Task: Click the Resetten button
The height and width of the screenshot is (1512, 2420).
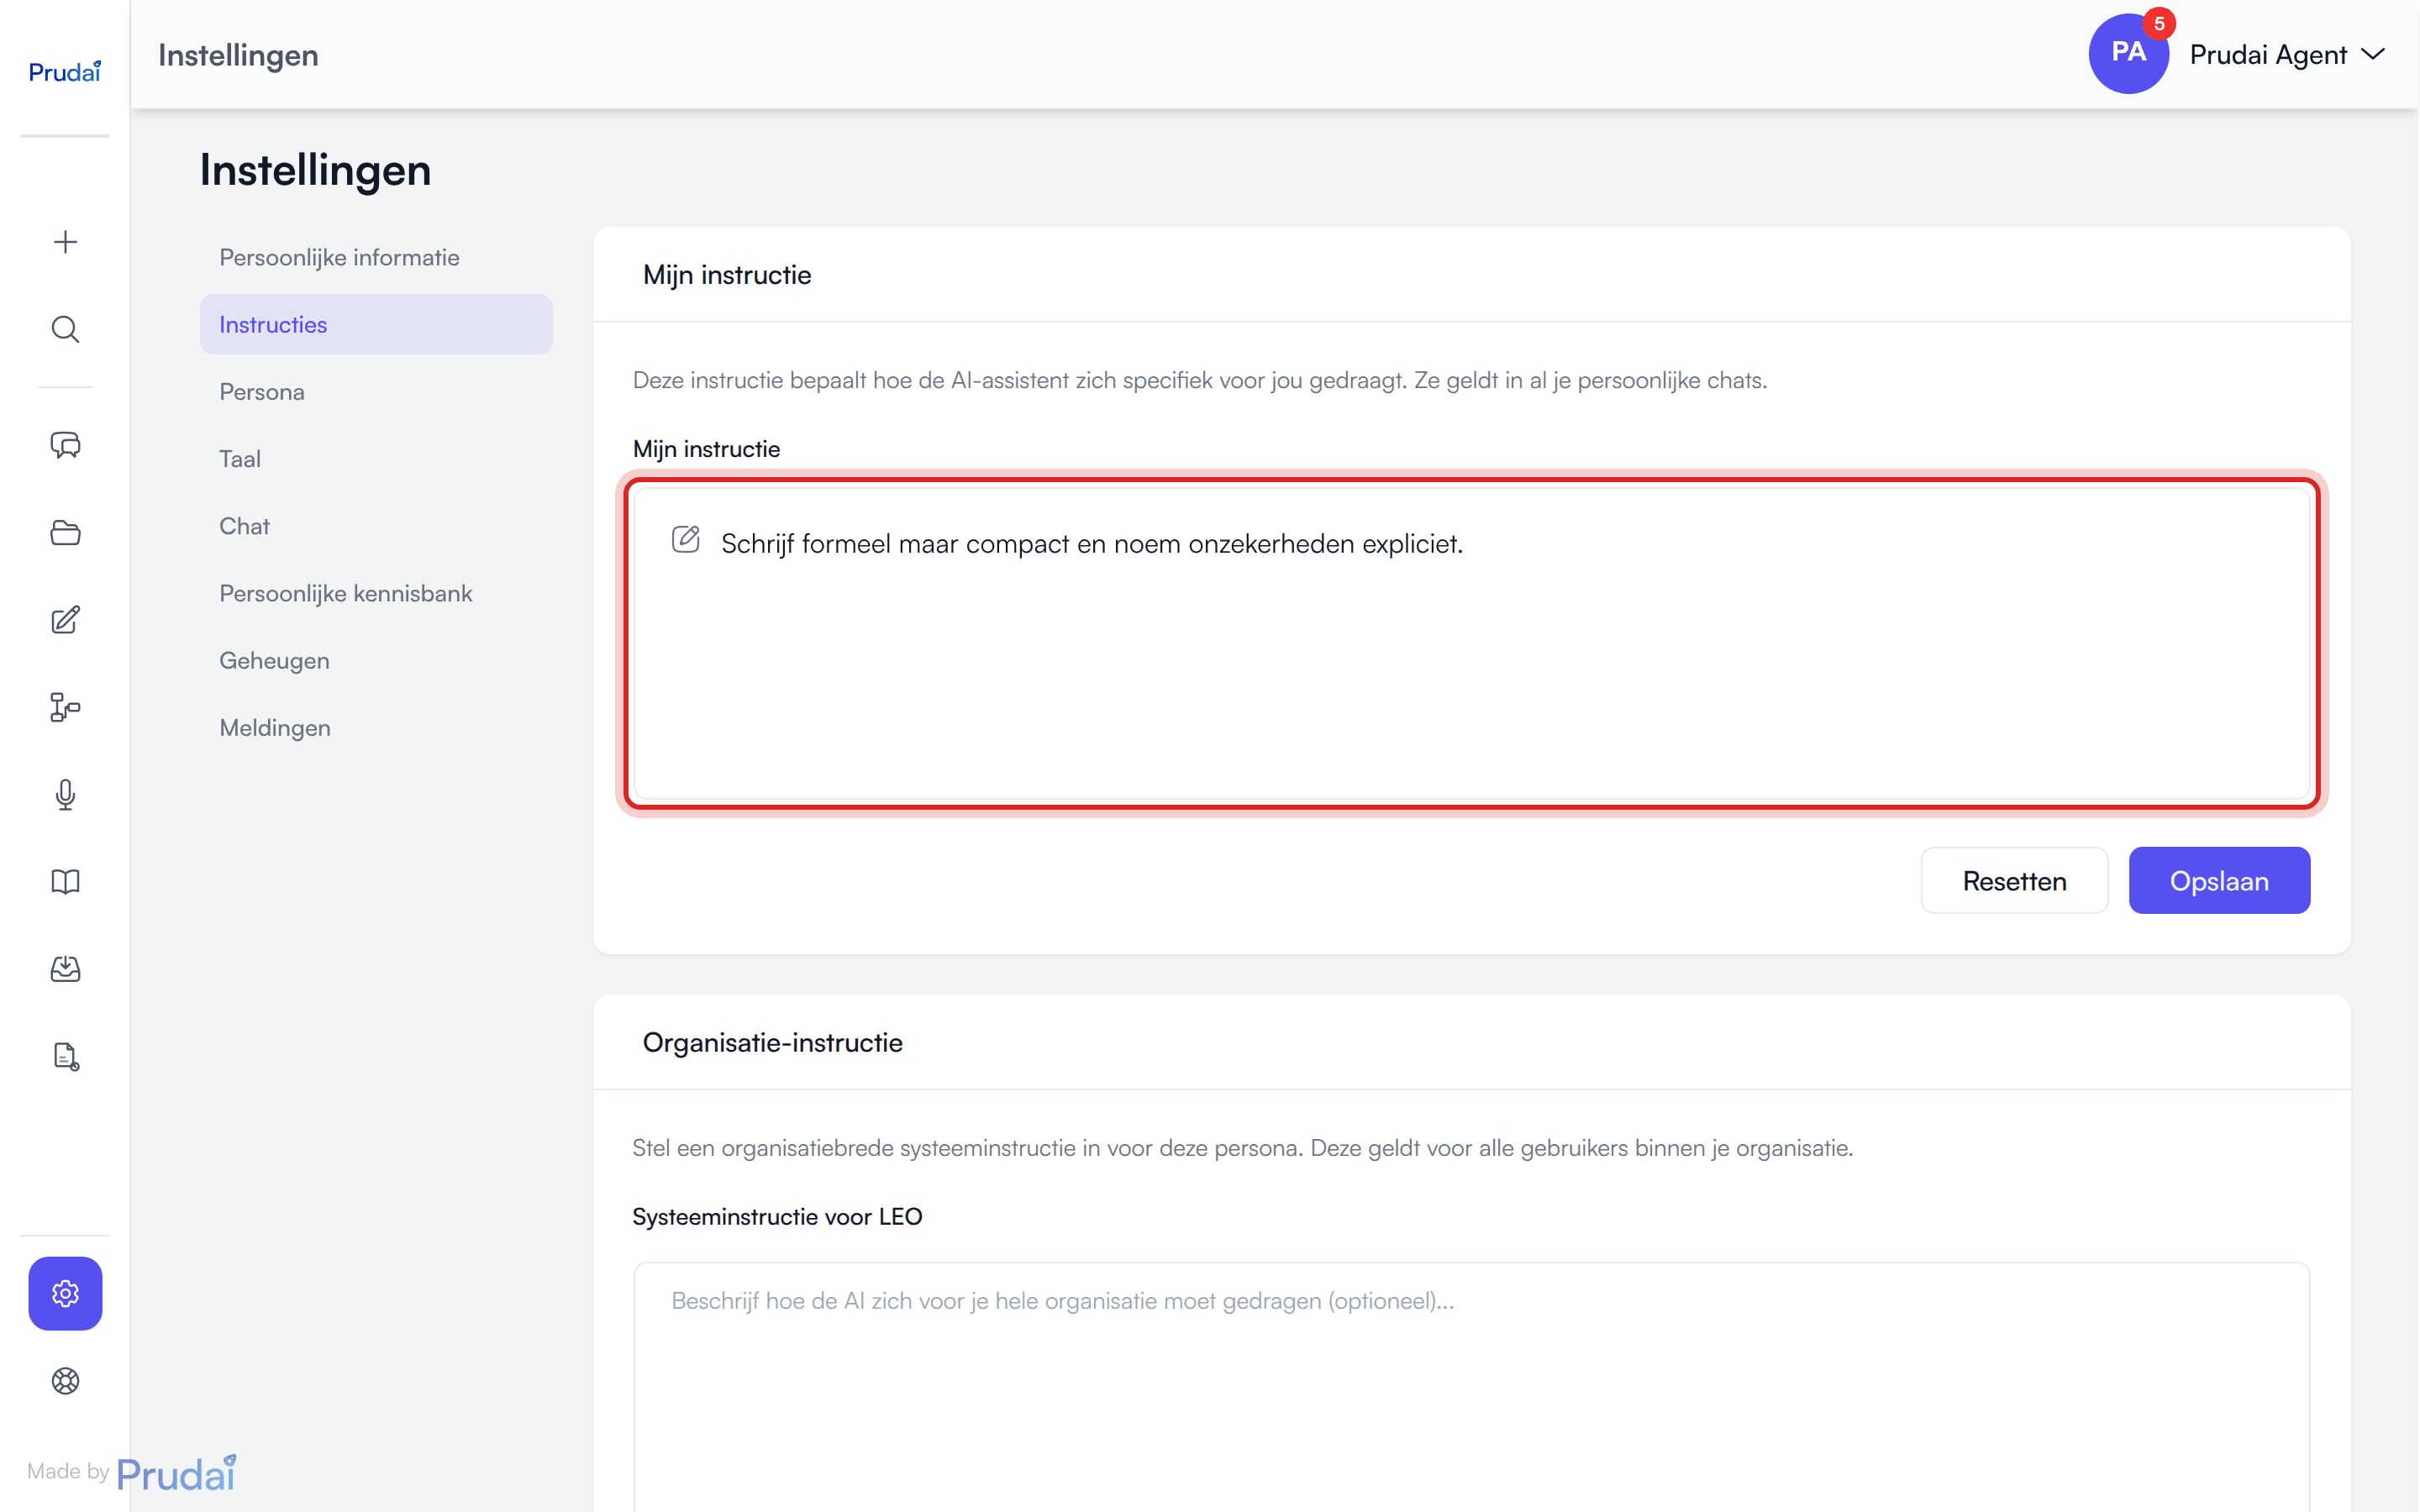Action: click(x=2014, y=880)
